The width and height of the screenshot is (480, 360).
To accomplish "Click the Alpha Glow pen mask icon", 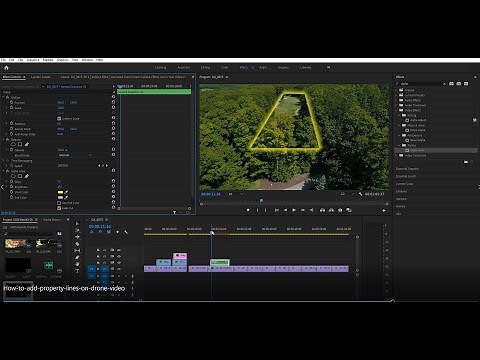I will 27,176.
